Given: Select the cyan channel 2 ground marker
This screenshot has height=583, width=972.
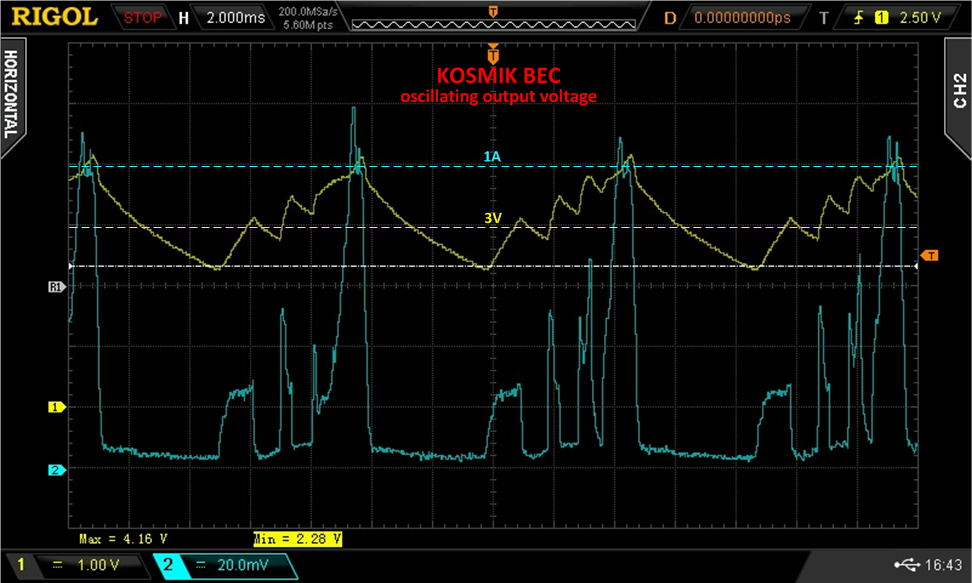Looking at the screenshot, I should point(56,469).
